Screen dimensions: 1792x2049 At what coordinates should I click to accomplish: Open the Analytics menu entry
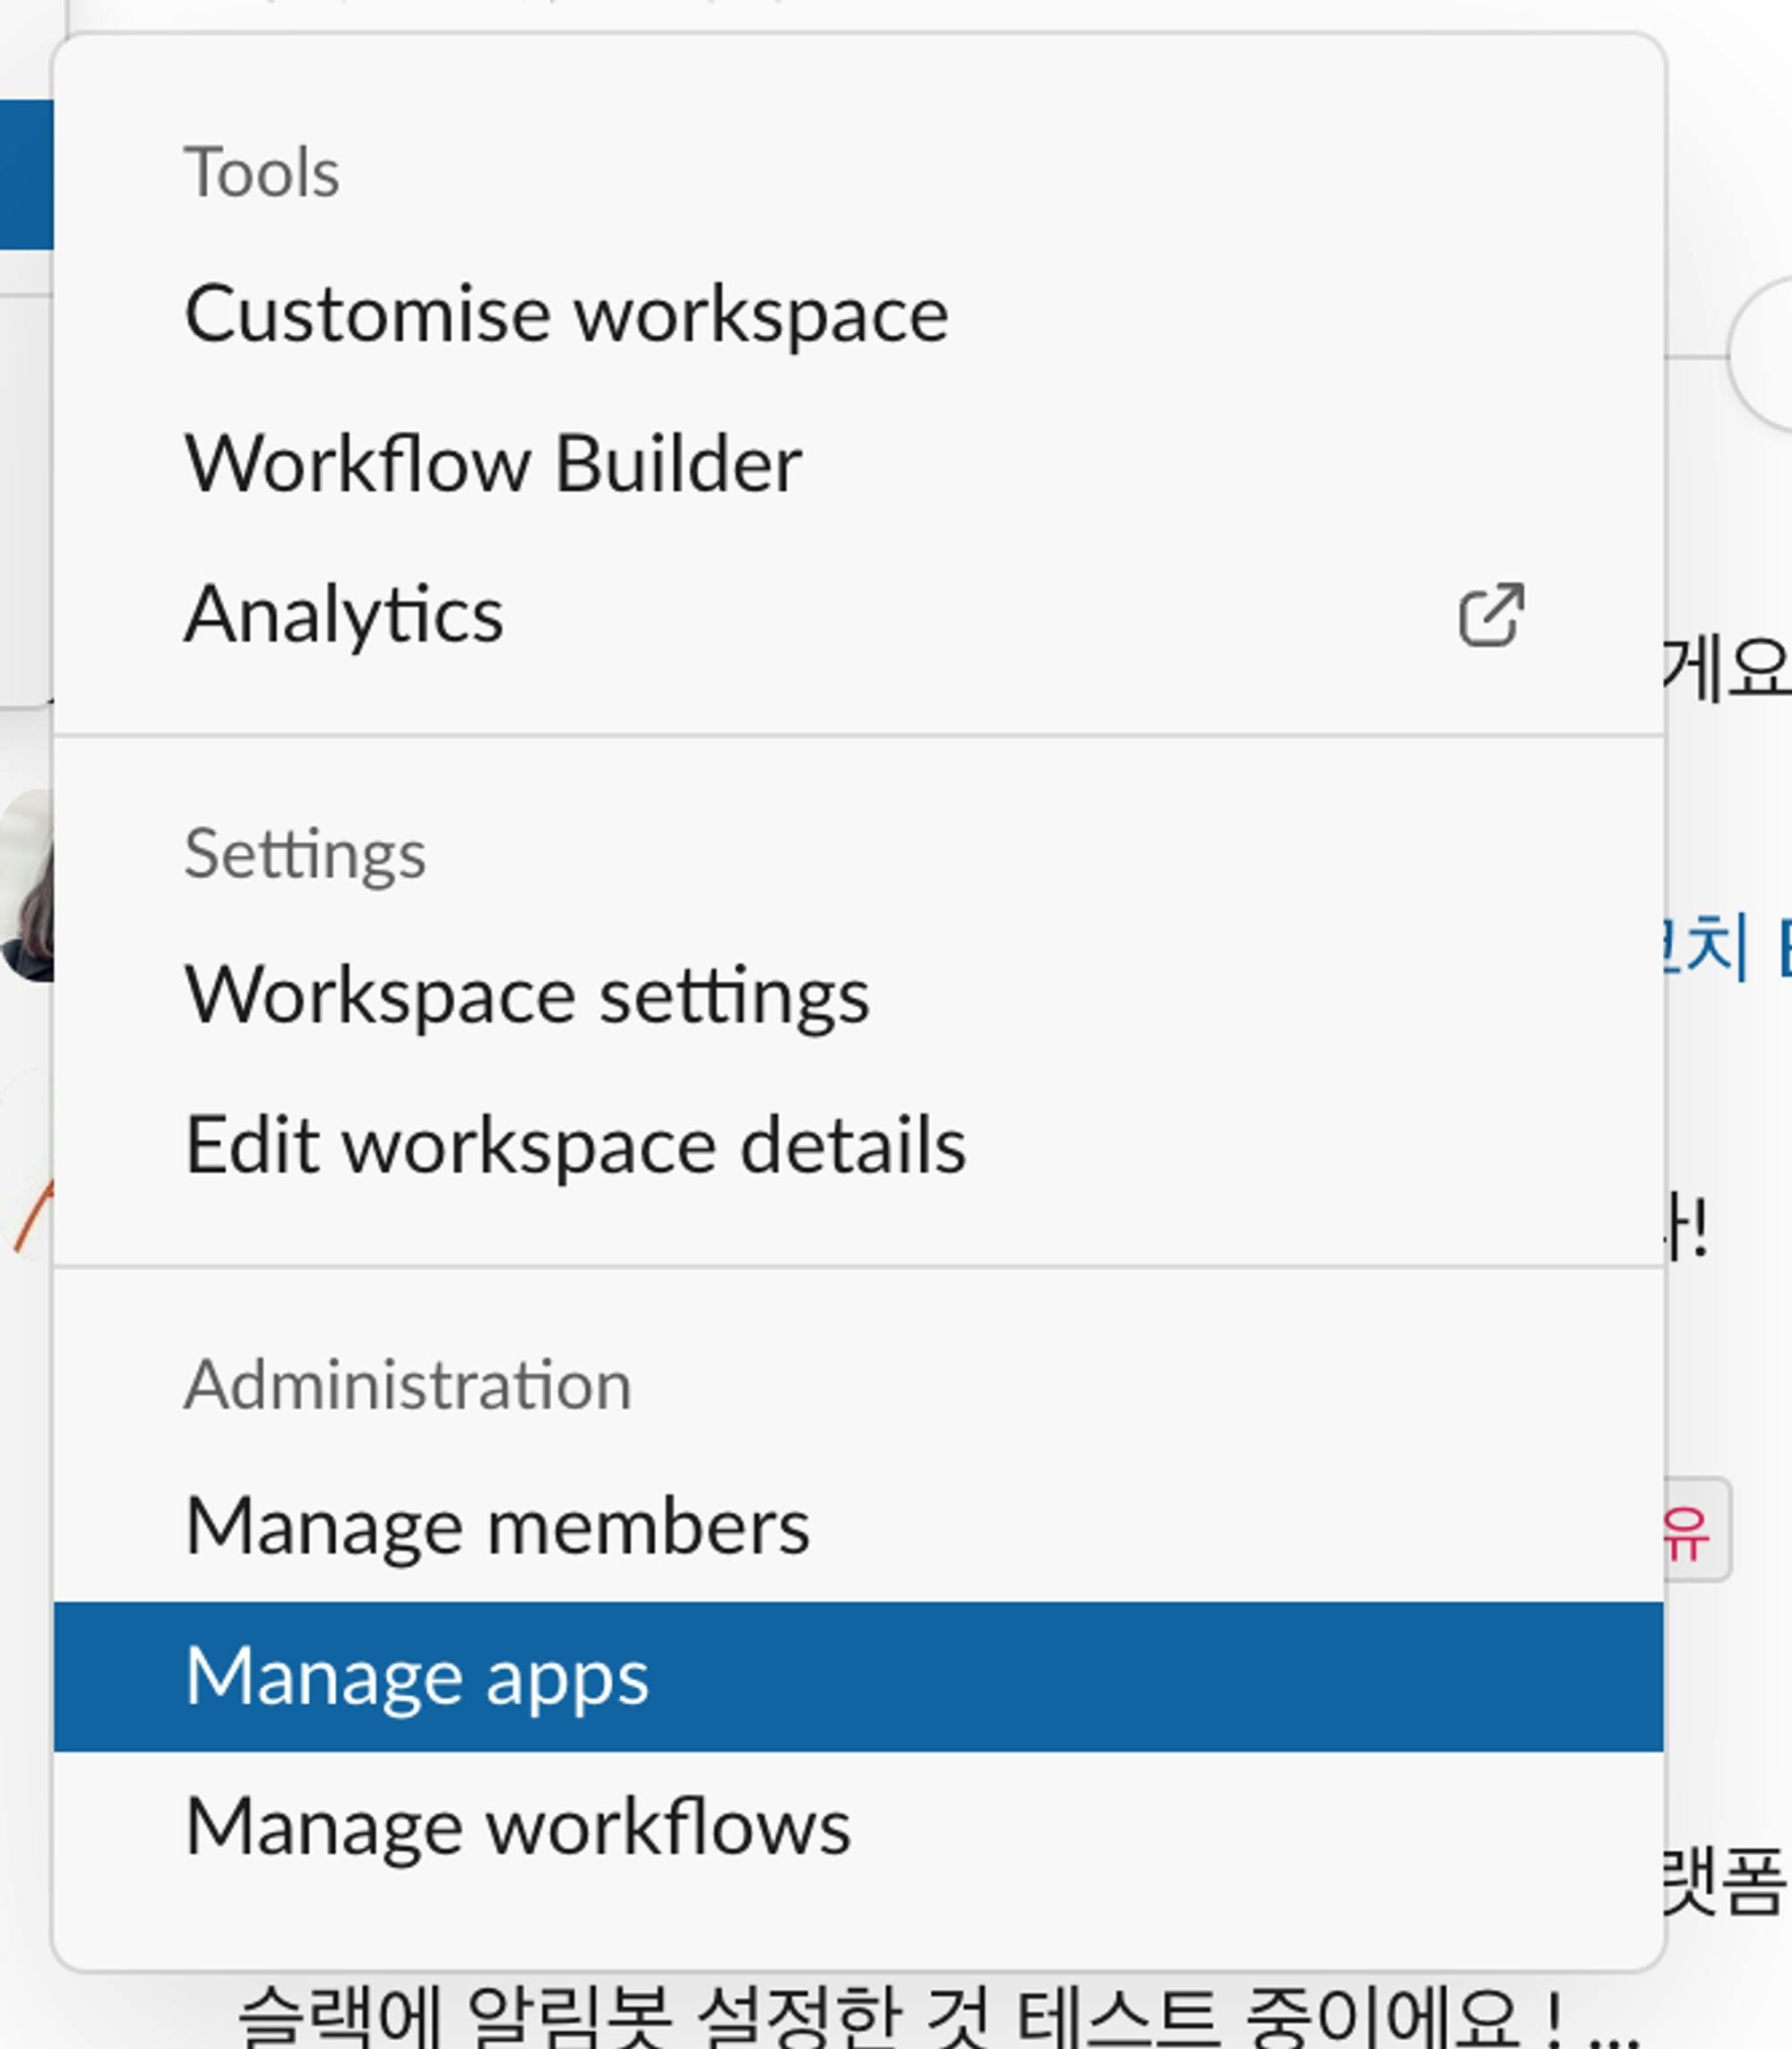pos(344,614)
